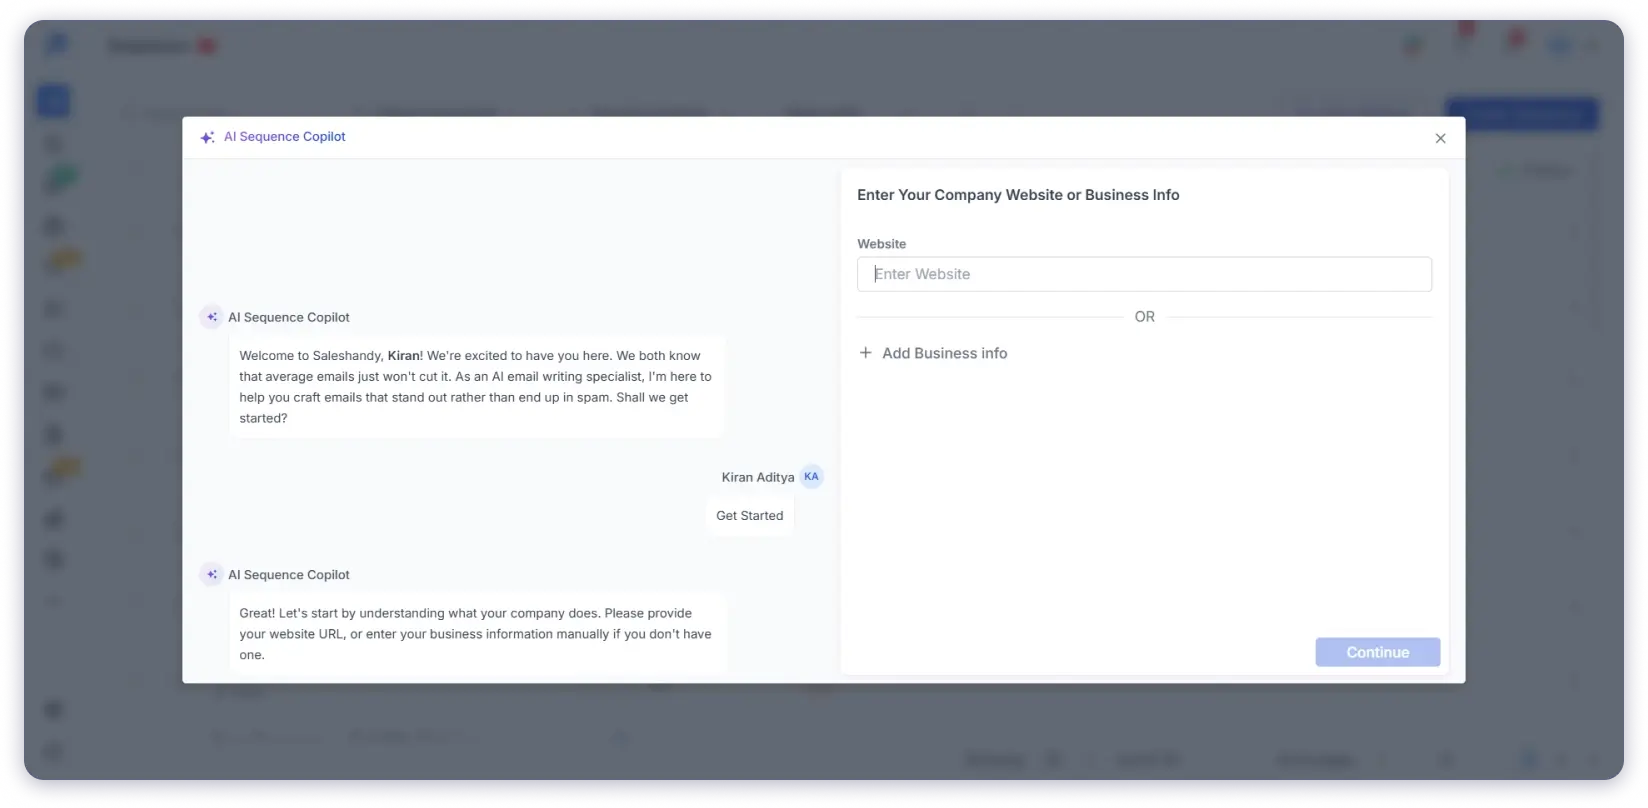Click the AI Sequence Copilot title in the header
Screen dimensions: 1648x808
285,137
